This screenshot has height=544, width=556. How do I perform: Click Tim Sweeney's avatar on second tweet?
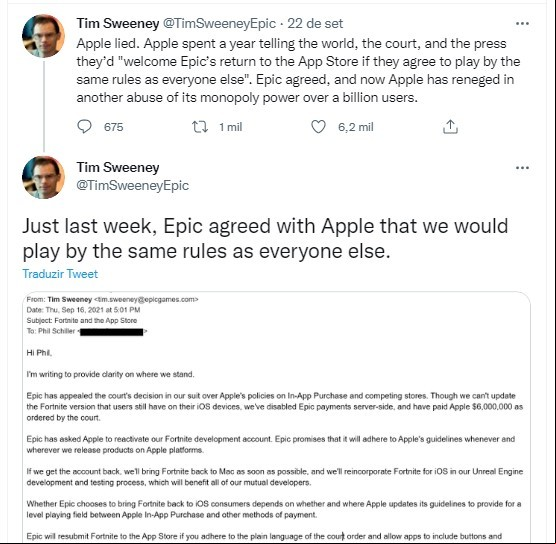44,177
